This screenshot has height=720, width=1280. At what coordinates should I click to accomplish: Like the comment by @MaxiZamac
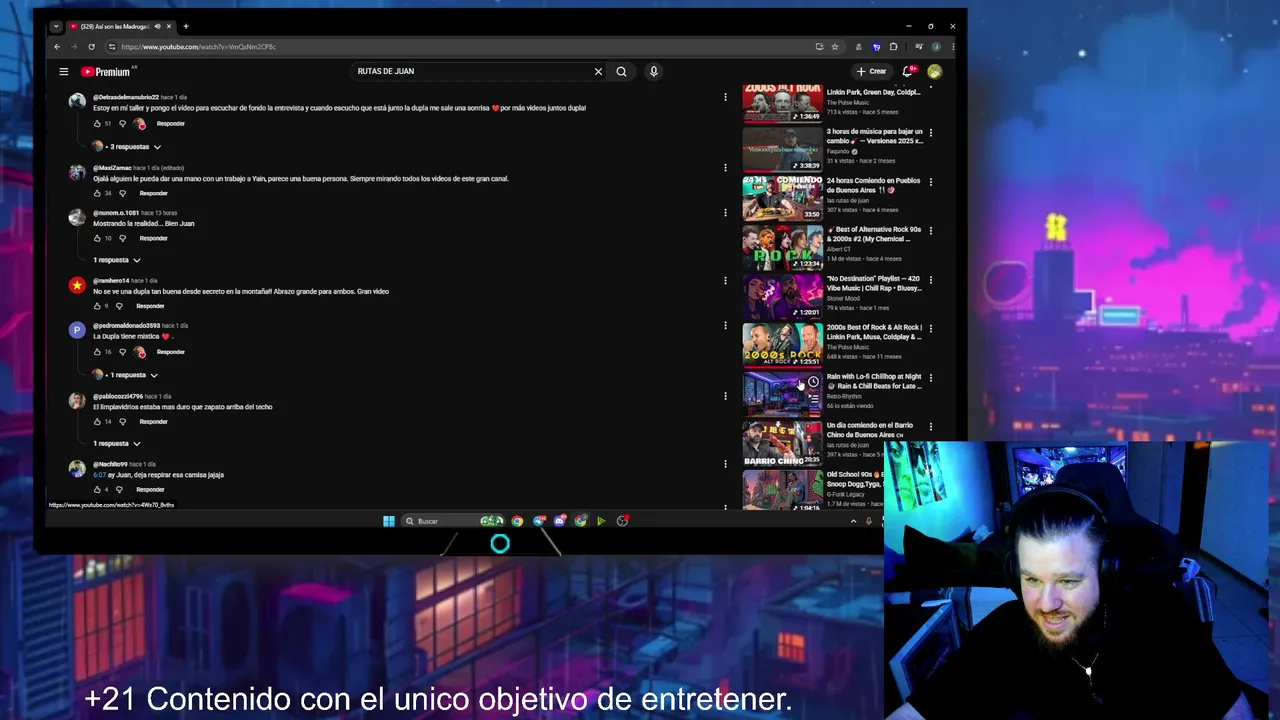click(97, 193)
